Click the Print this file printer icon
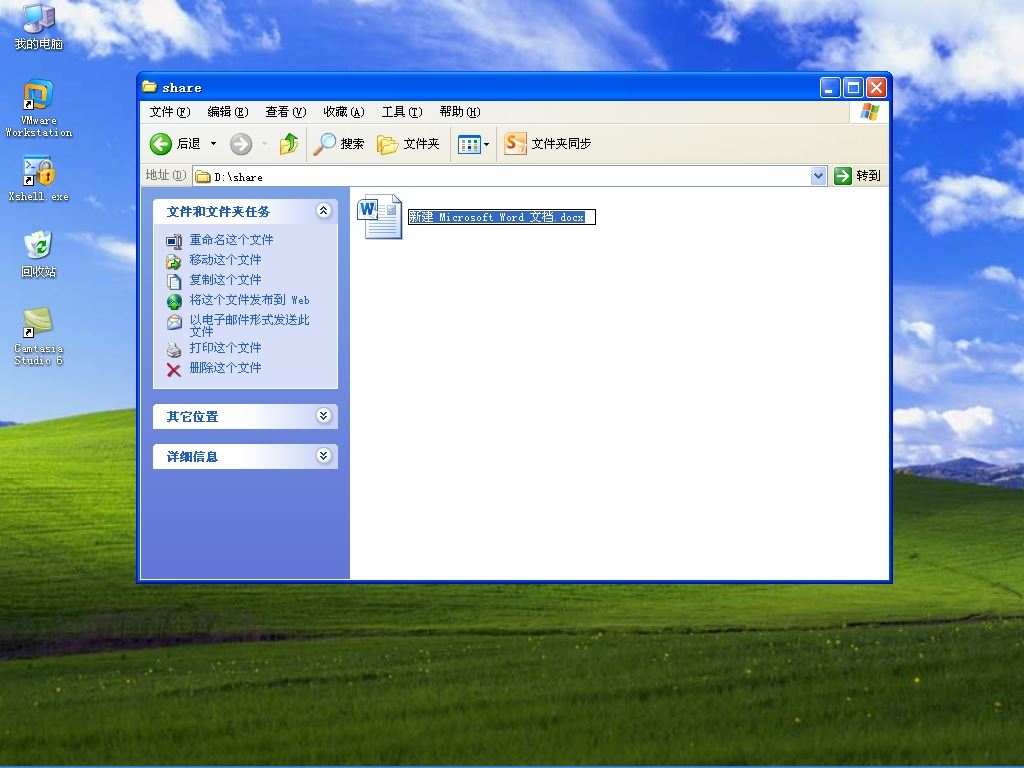The width and height of the screenshot is (1024, 768). (x=174, y=349)
